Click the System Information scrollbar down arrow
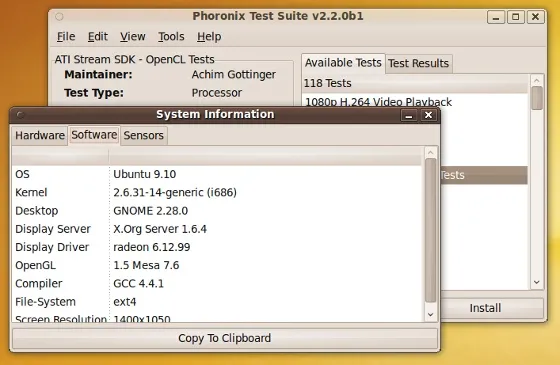The image size is (560, 365). [x=430, y=314]
